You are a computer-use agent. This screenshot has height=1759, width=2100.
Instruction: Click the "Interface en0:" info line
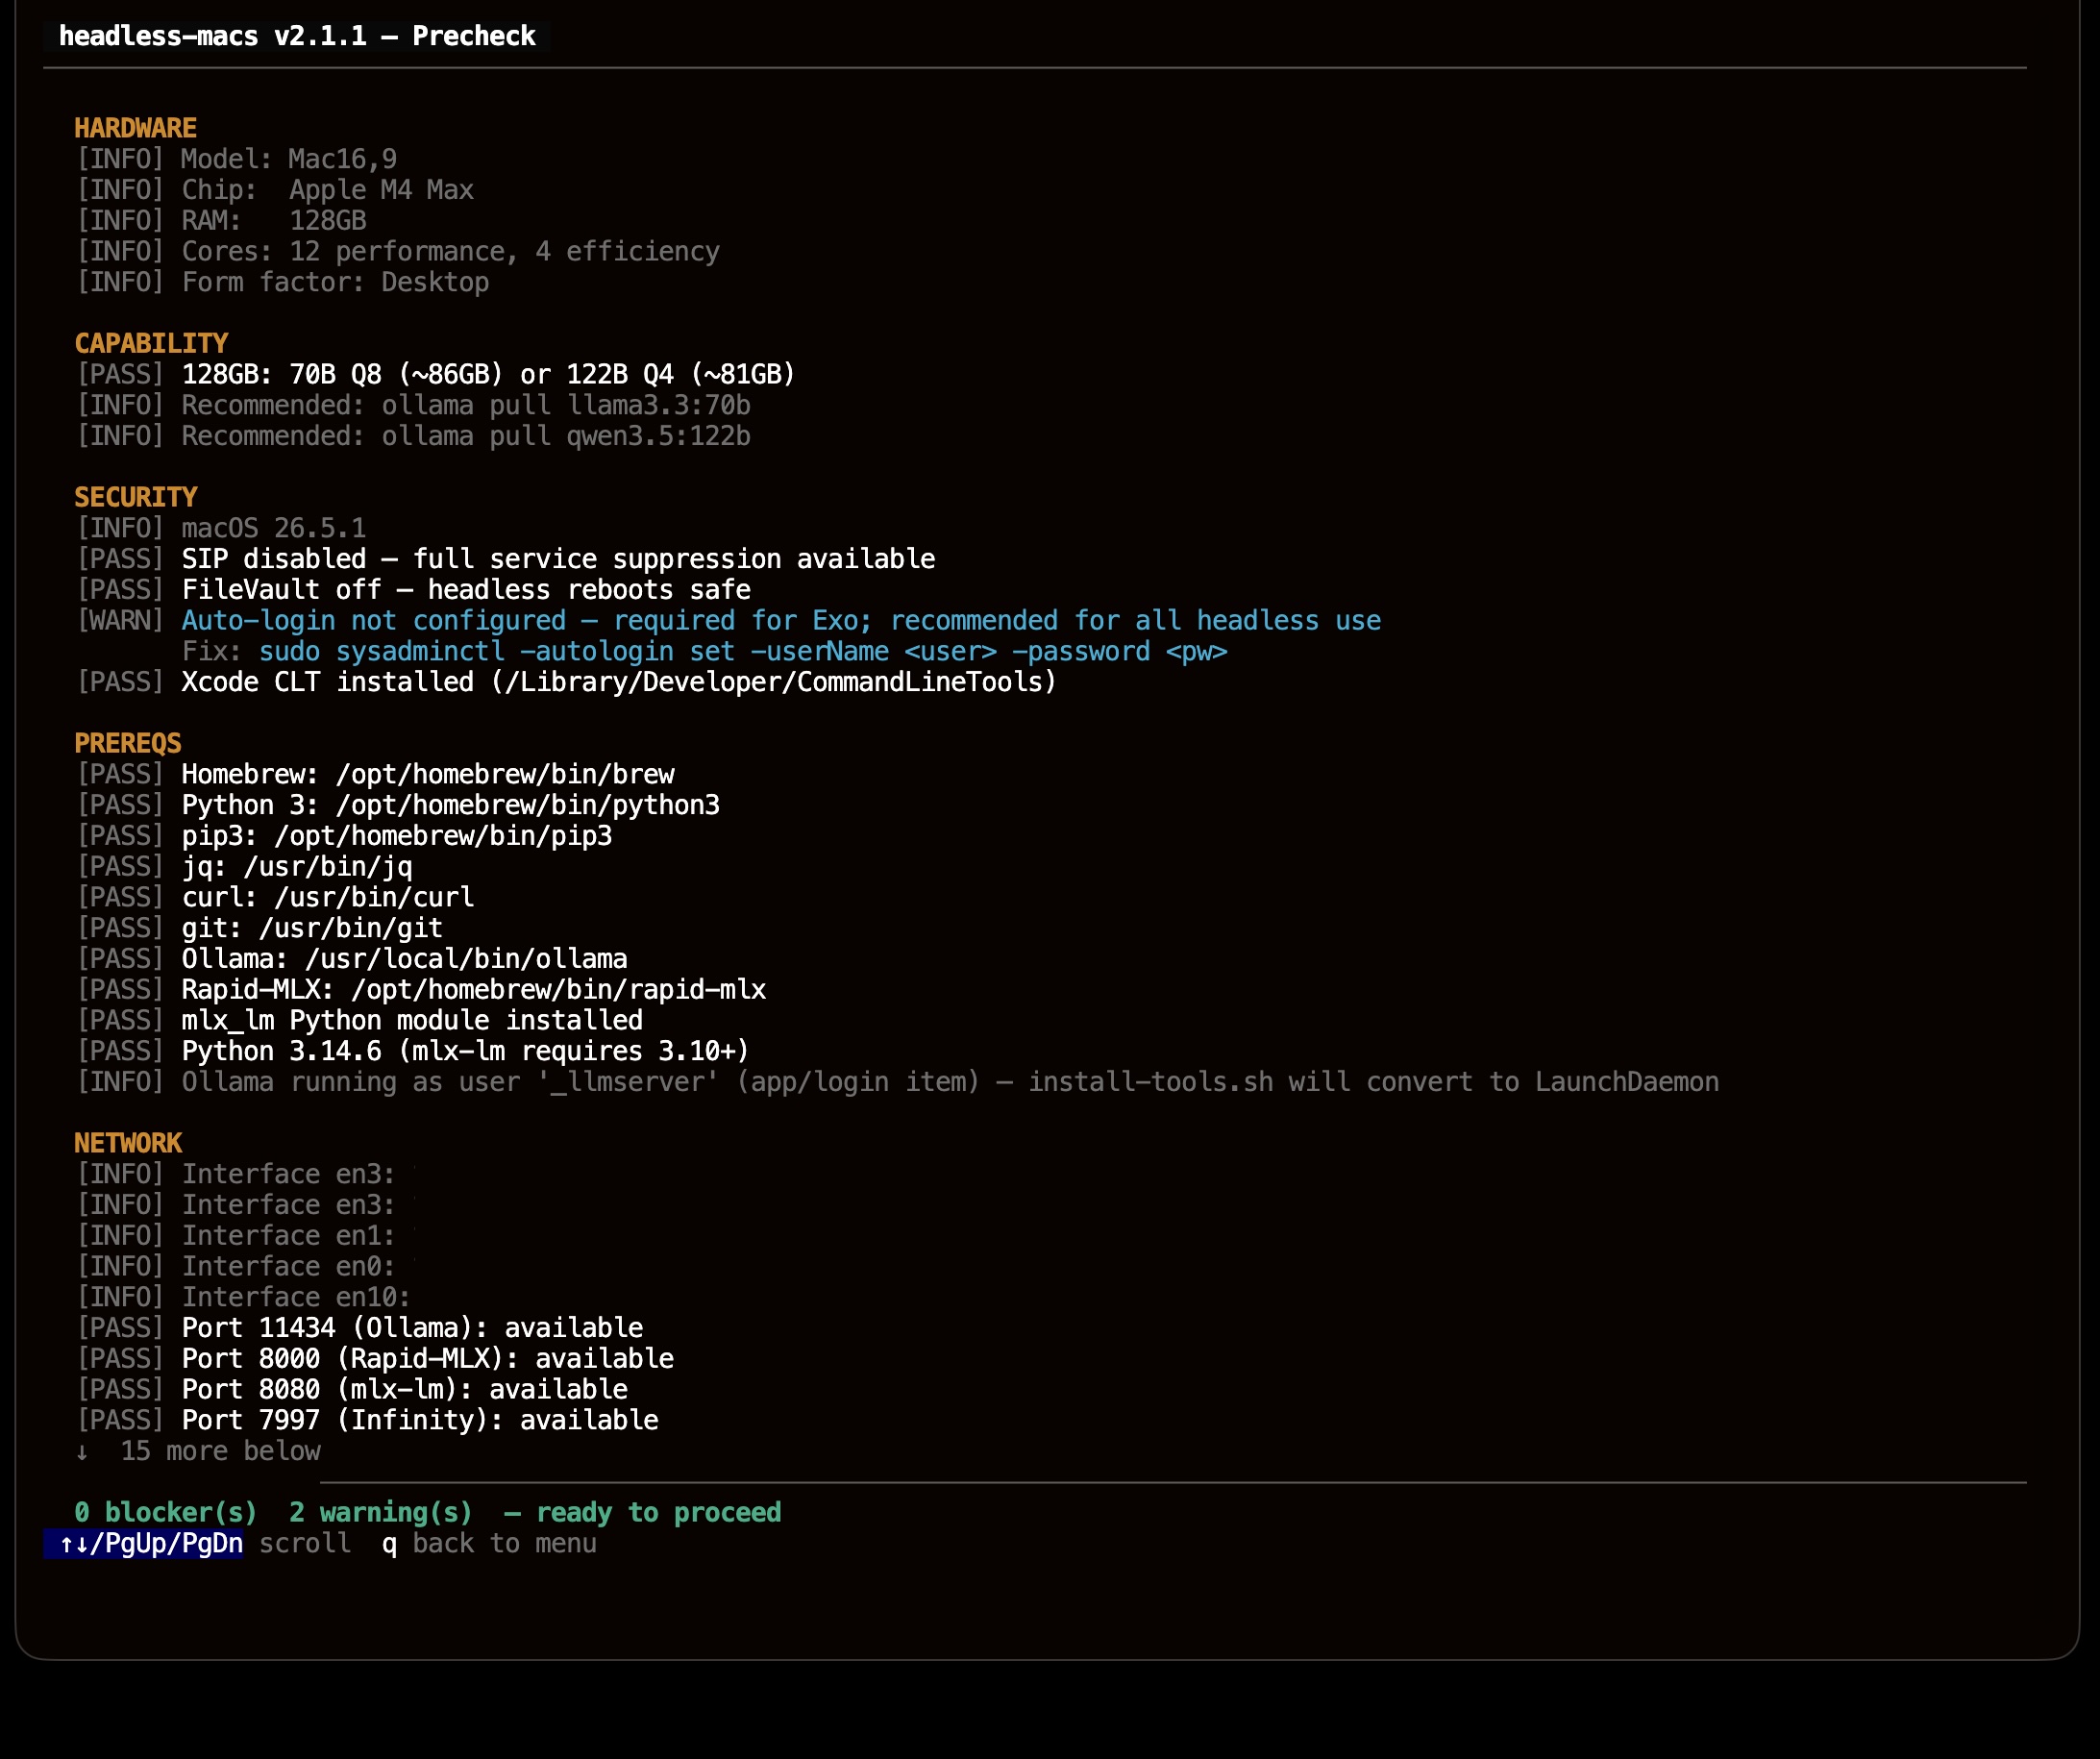pos(236,1267)
